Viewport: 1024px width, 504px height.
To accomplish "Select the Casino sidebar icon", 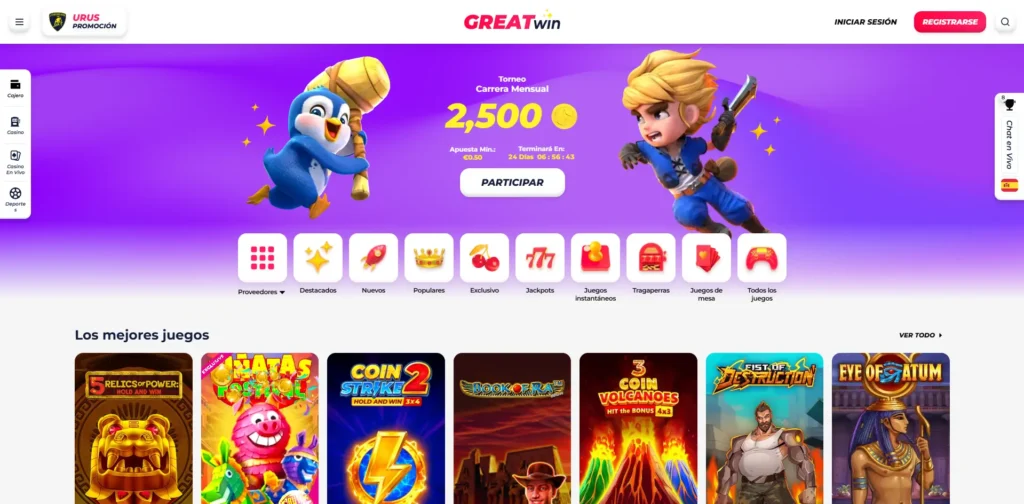I will 15,125.
